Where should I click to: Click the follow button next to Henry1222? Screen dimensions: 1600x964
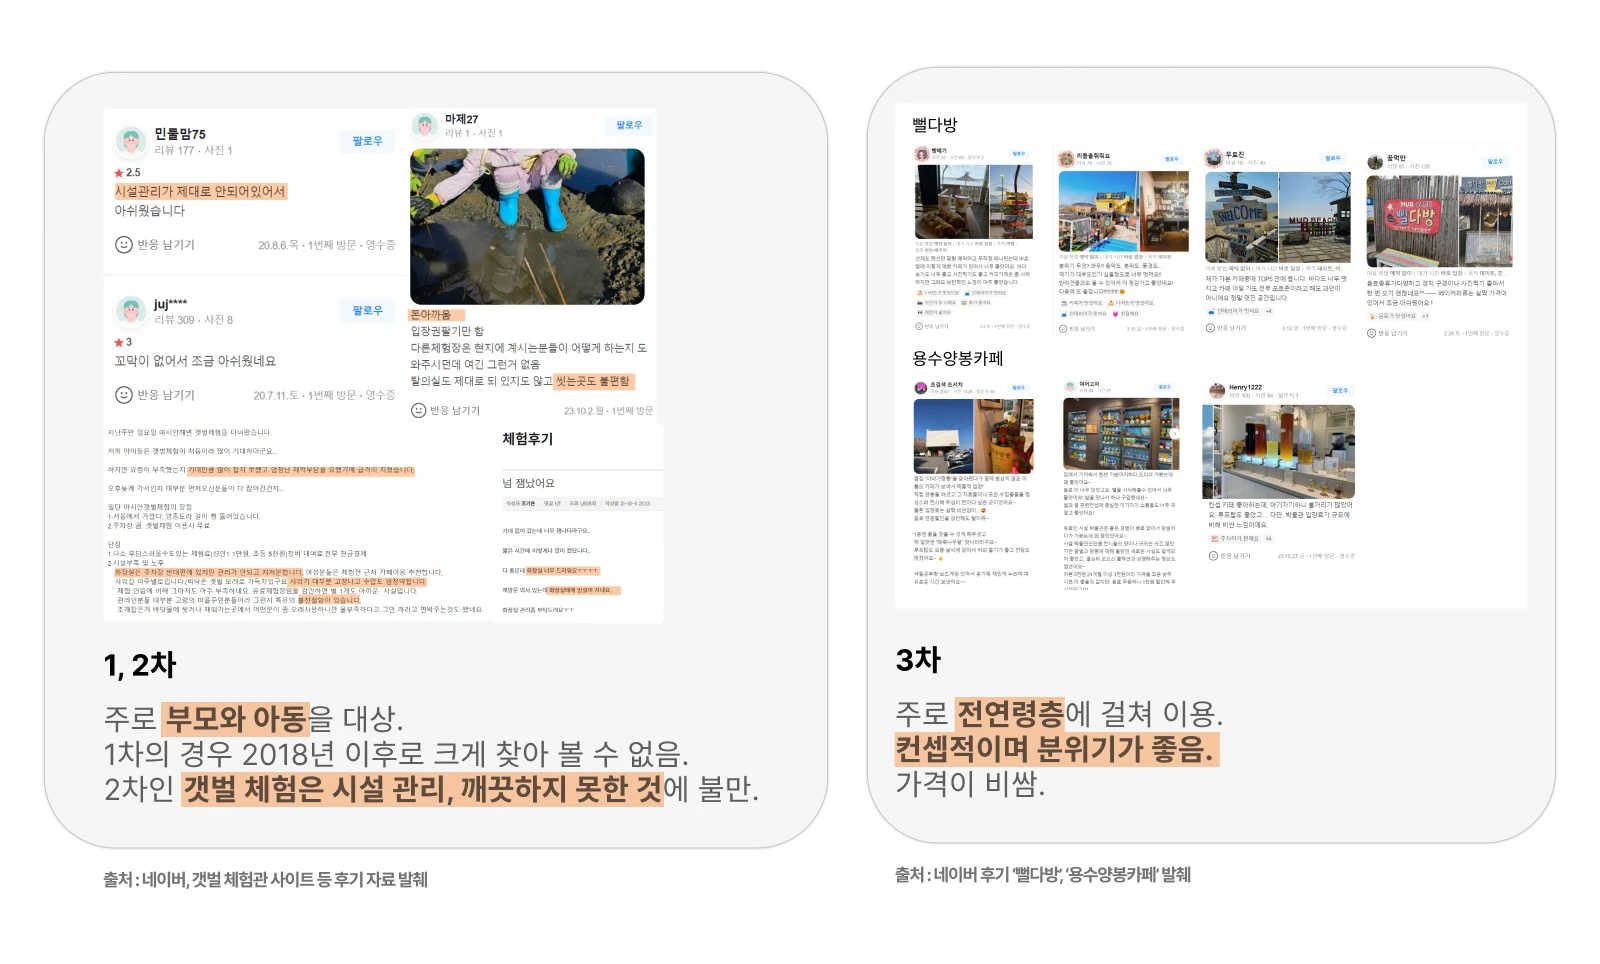pyautogui.click(x=1340, y=391)
